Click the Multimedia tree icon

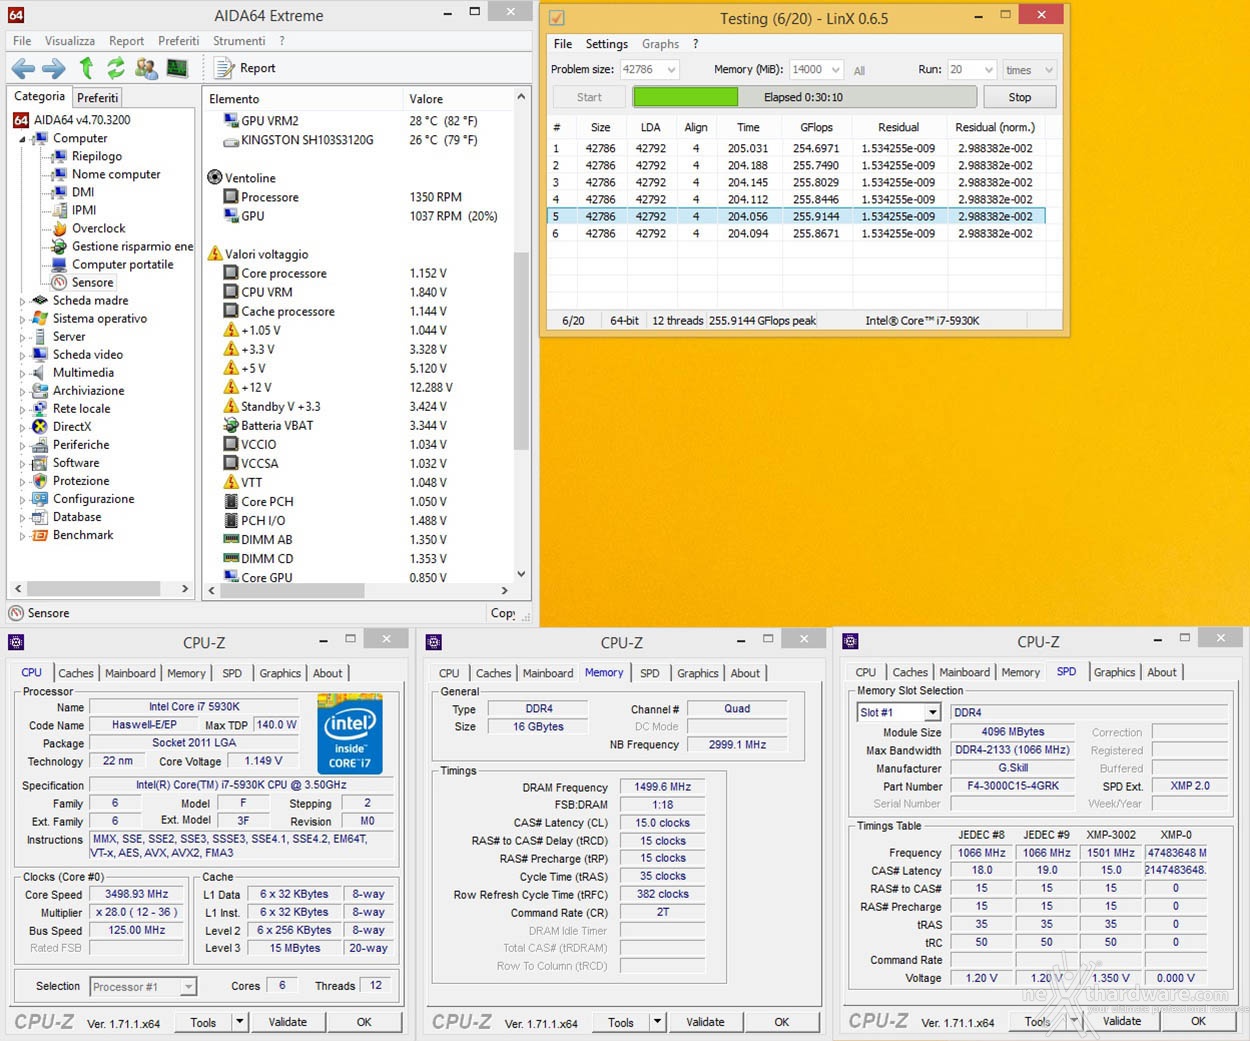tap(40, 372)
